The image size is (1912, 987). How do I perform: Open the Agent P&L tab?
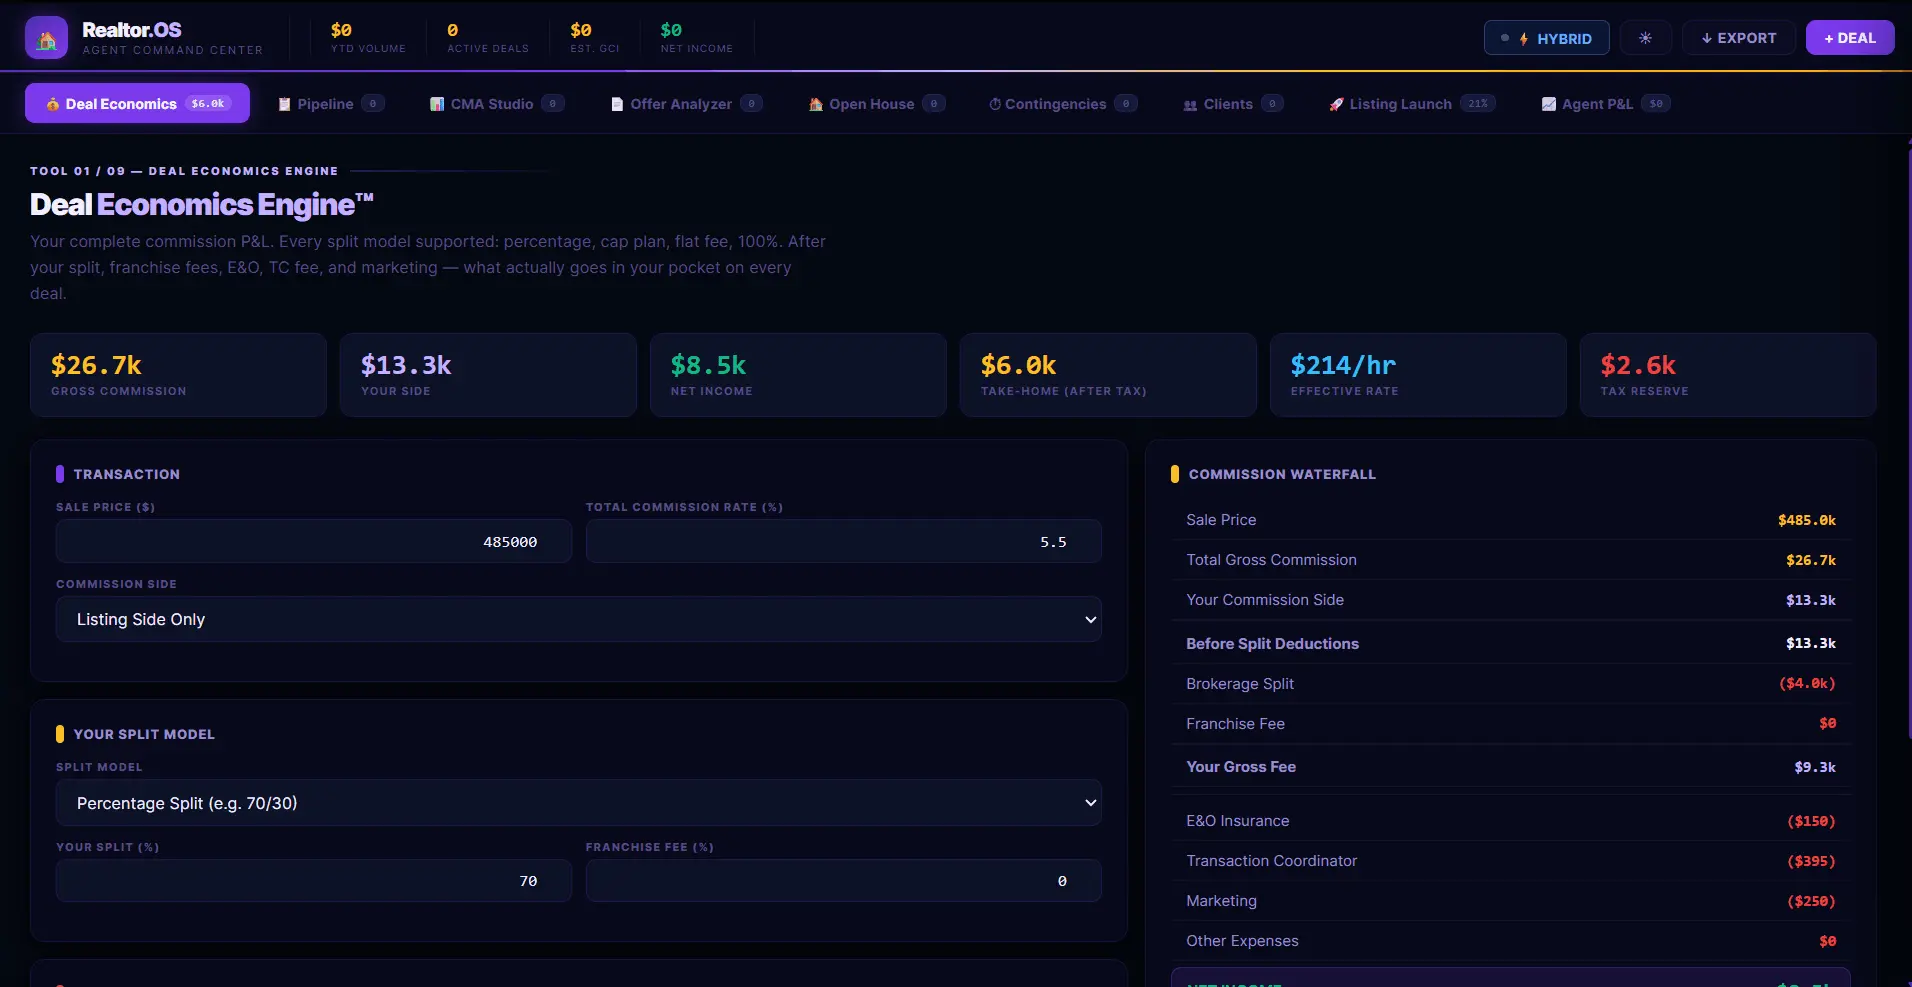pos(1606,104)
